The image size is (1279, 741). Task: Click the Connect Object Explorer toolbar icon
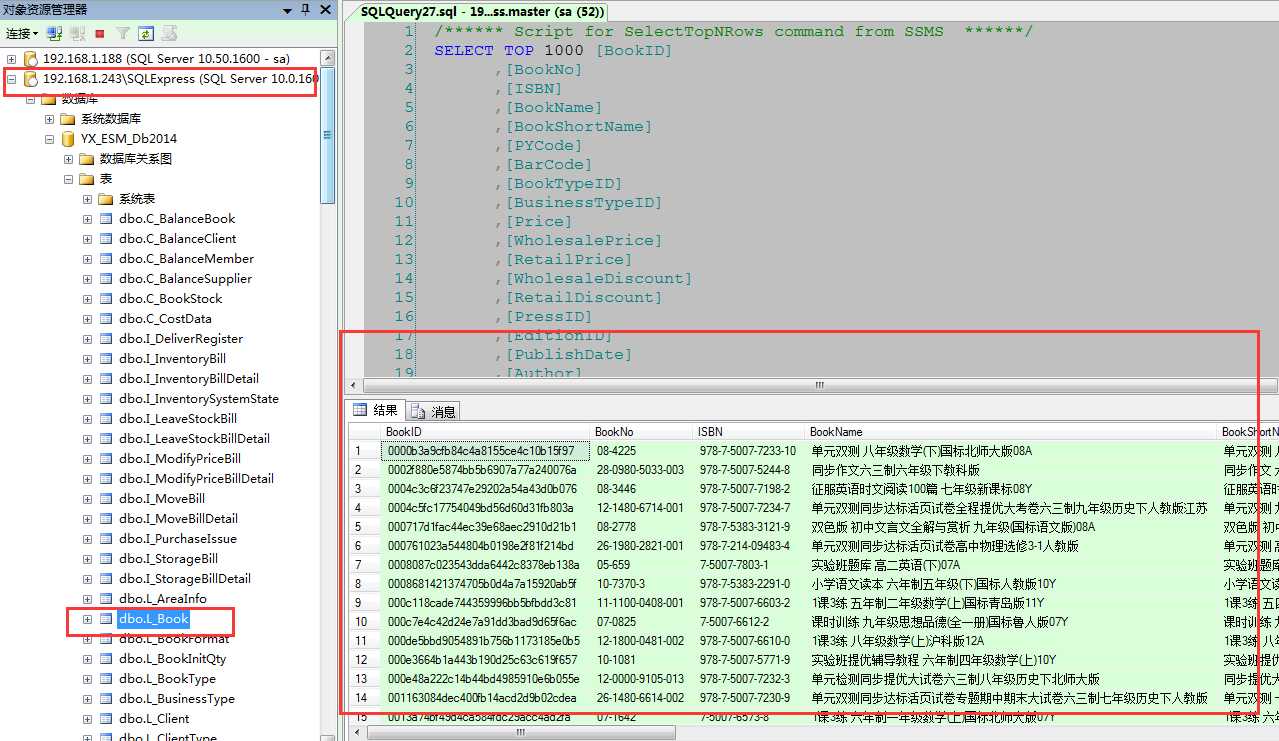(x=55, y=34)
